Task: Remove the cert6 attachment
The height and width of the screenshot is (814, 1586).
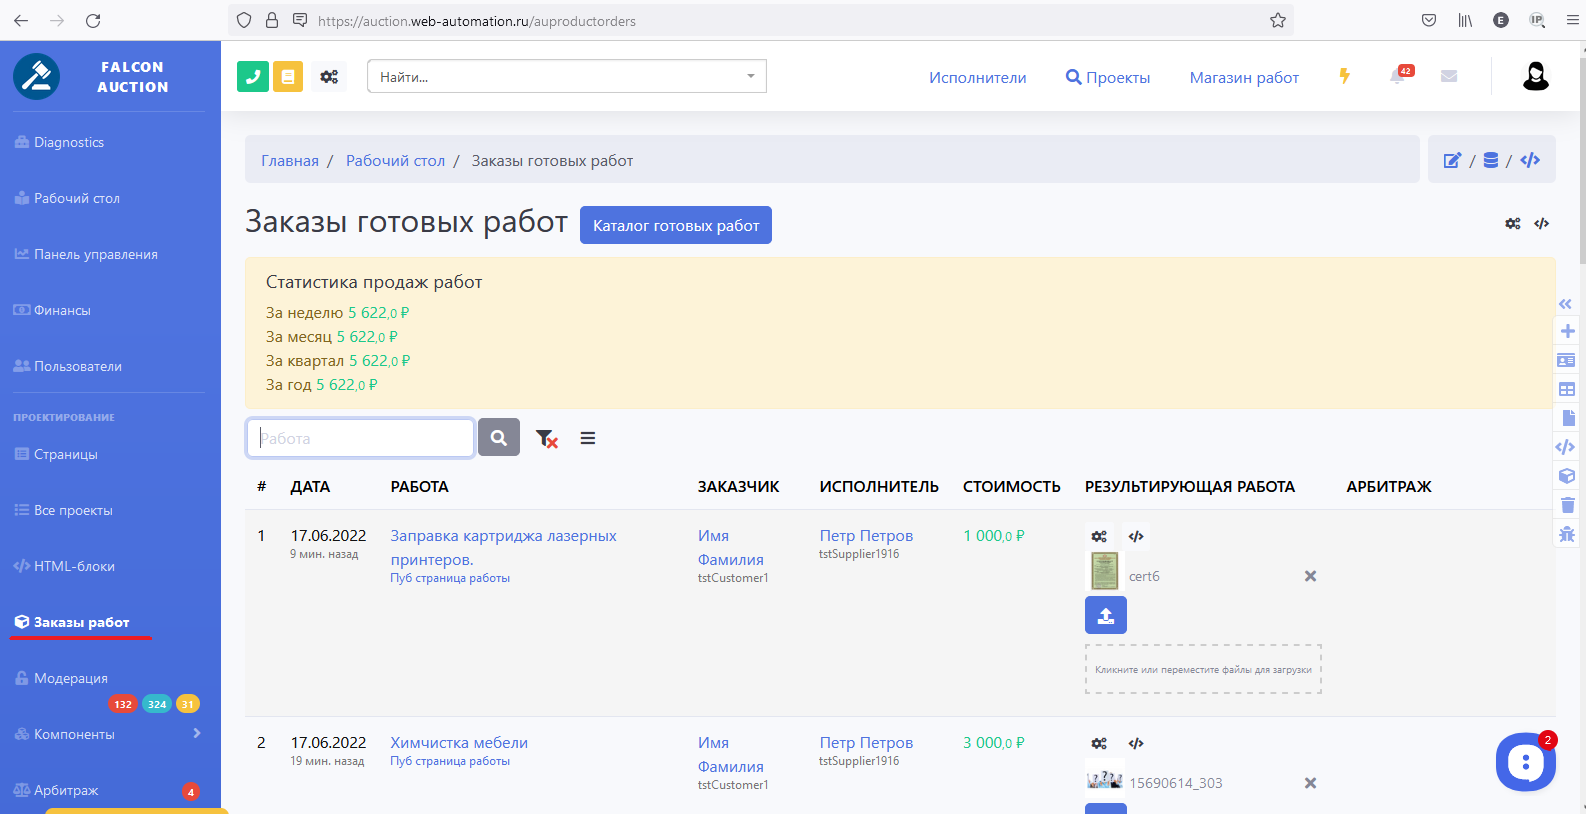Action: tap(1310, 576)
